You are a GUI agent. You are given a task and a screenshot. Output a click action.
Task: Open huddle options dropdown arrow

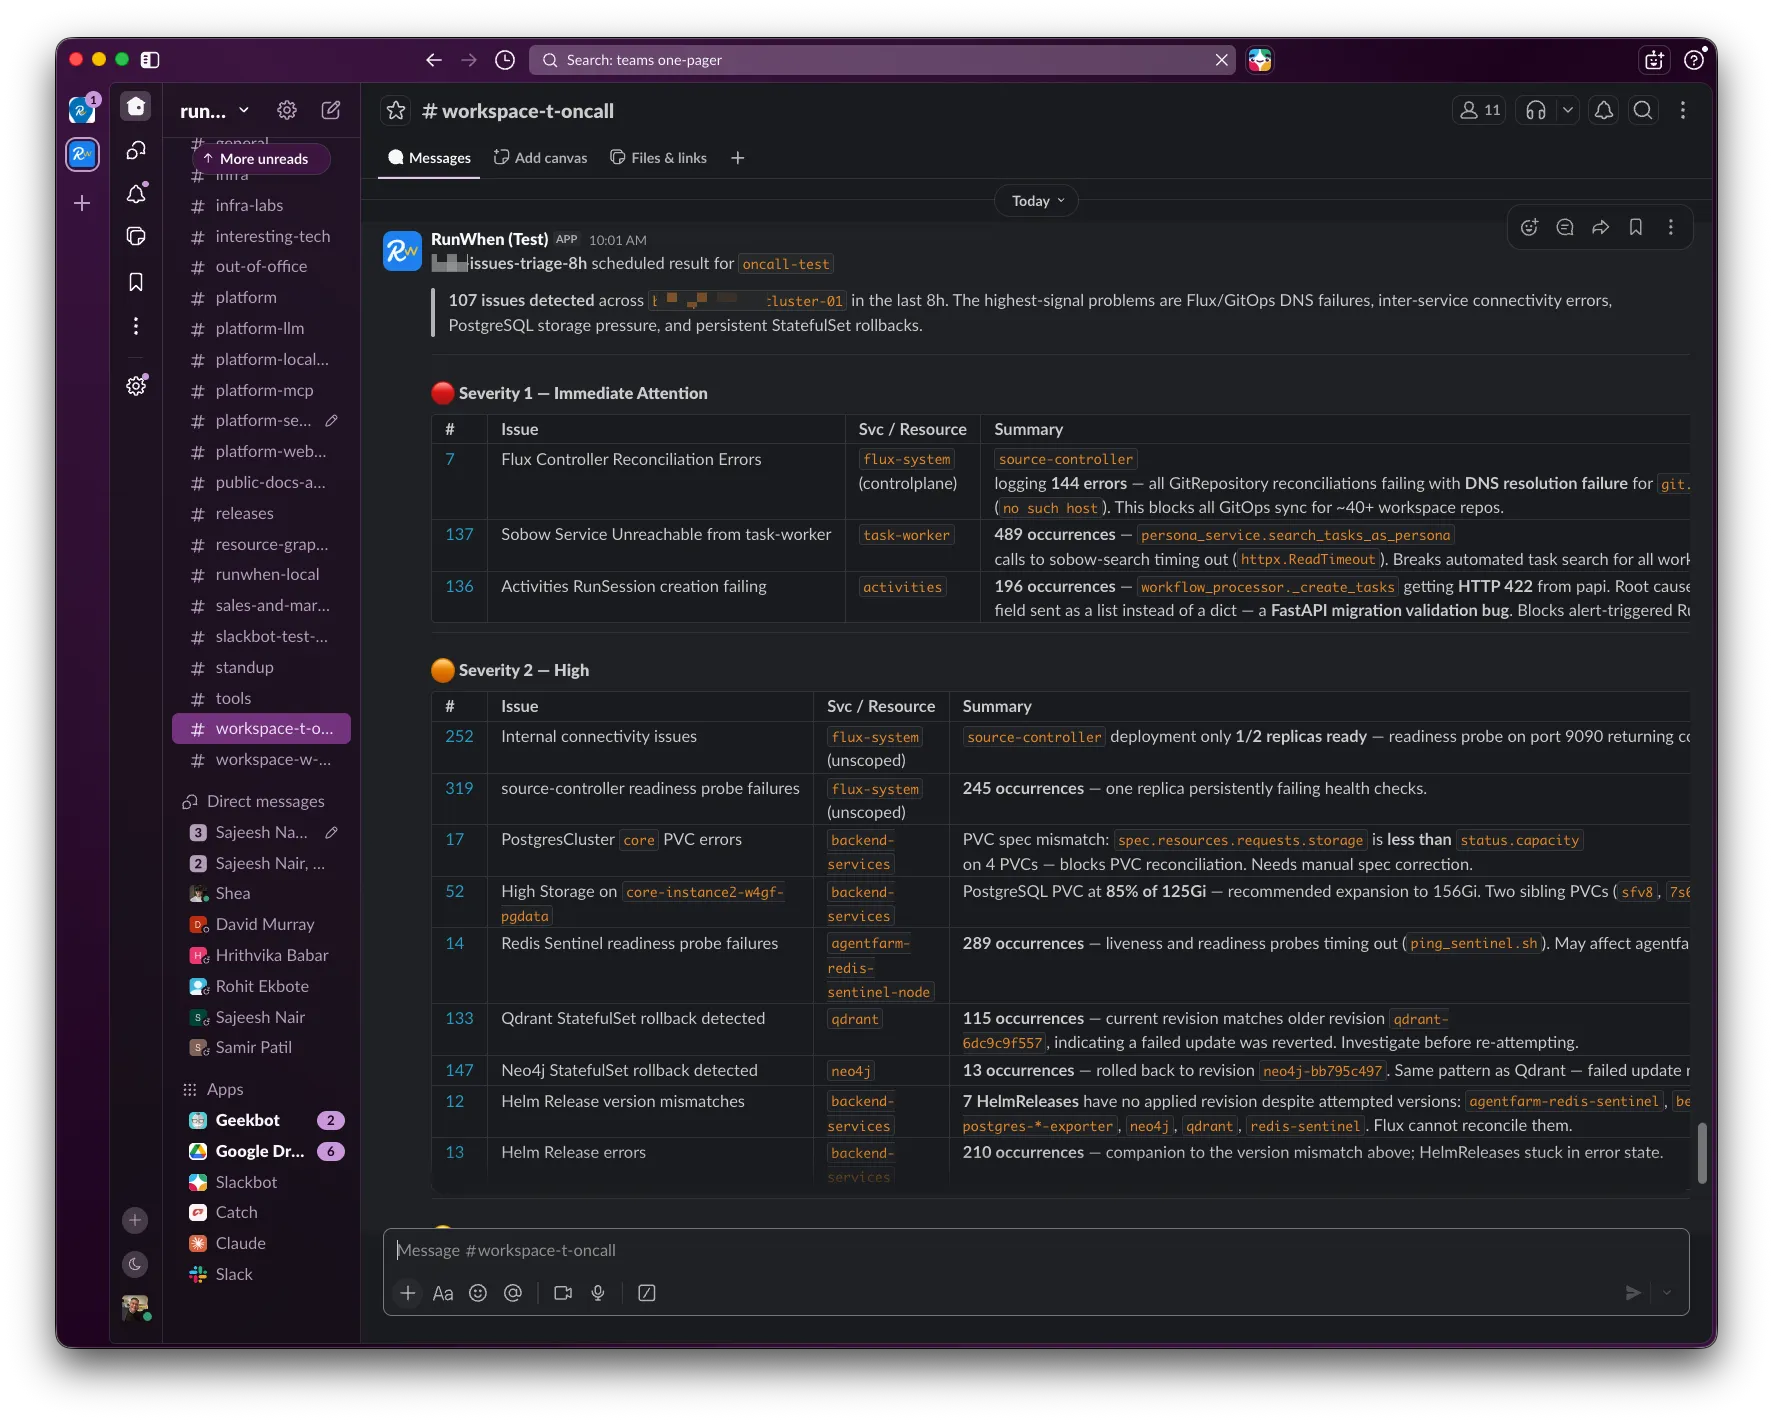tap(1567, 110)
